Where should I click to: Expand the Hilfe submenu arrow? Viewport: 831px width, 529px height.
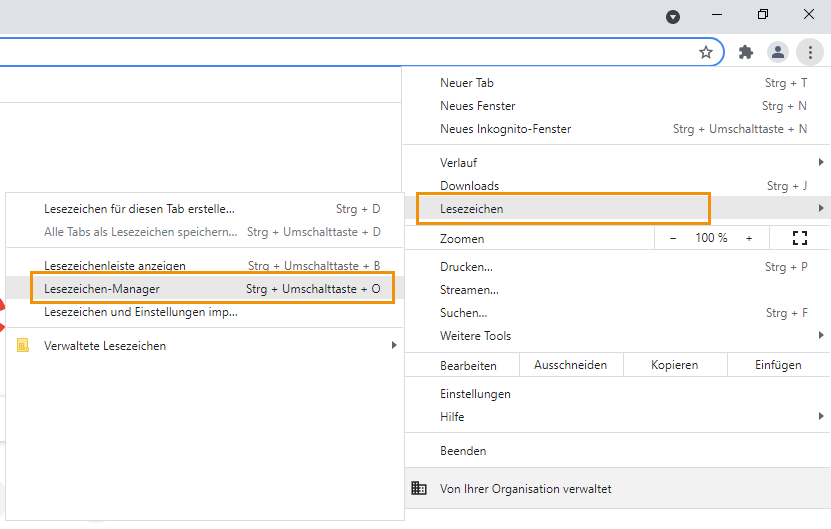click(x=821, y=417)
